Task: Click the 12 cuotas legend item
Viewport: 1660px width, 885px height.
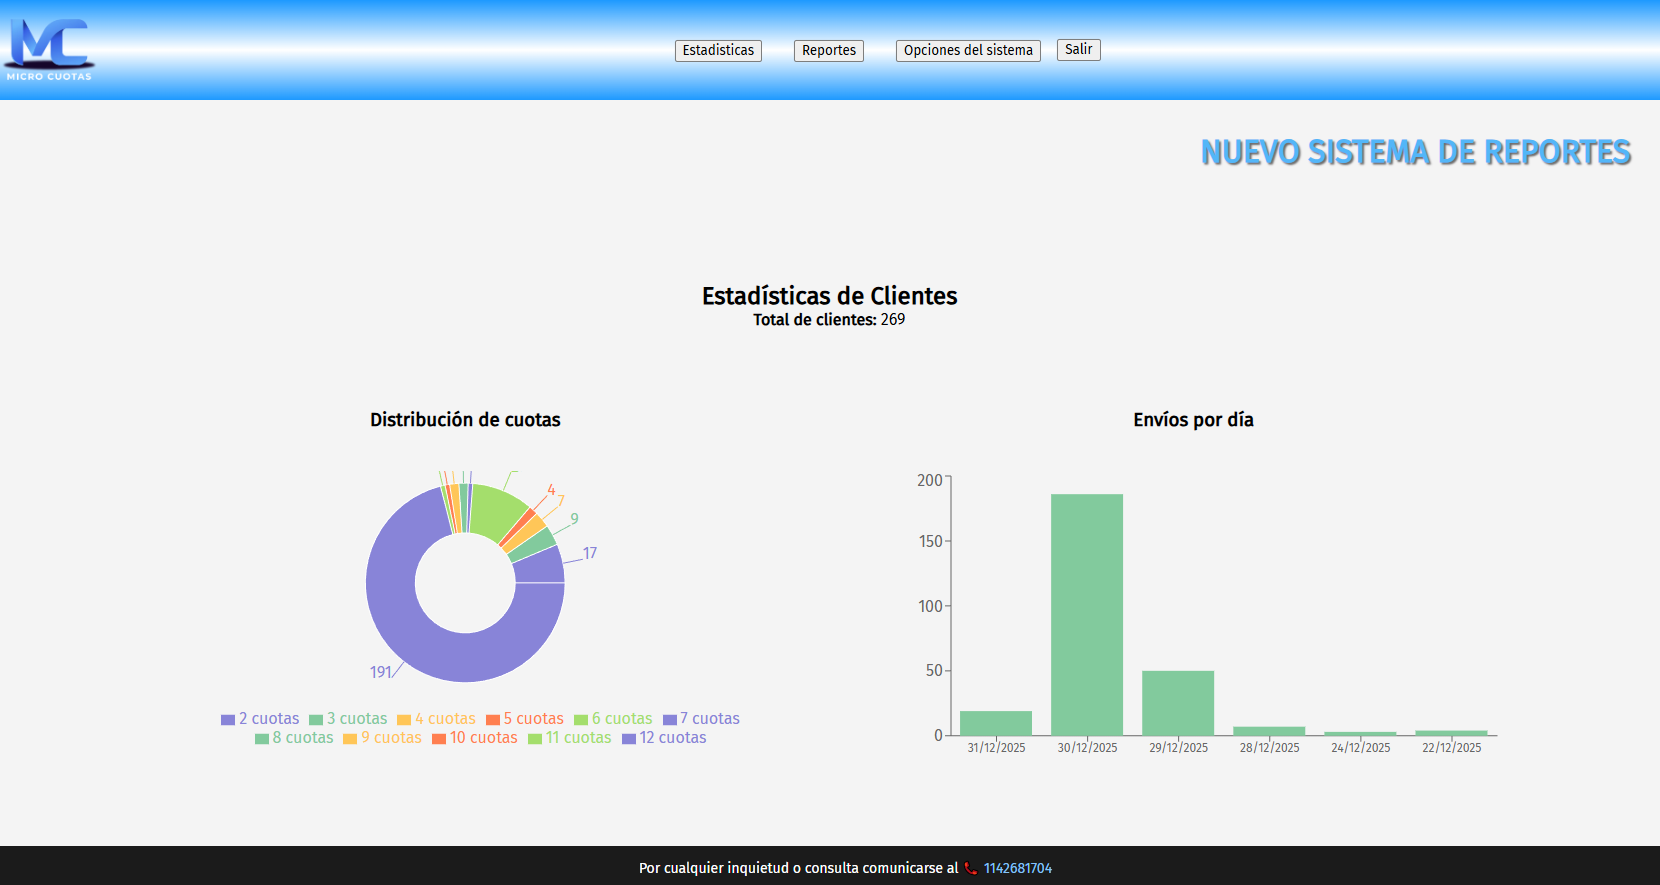Action: click(x=664, y=738)
